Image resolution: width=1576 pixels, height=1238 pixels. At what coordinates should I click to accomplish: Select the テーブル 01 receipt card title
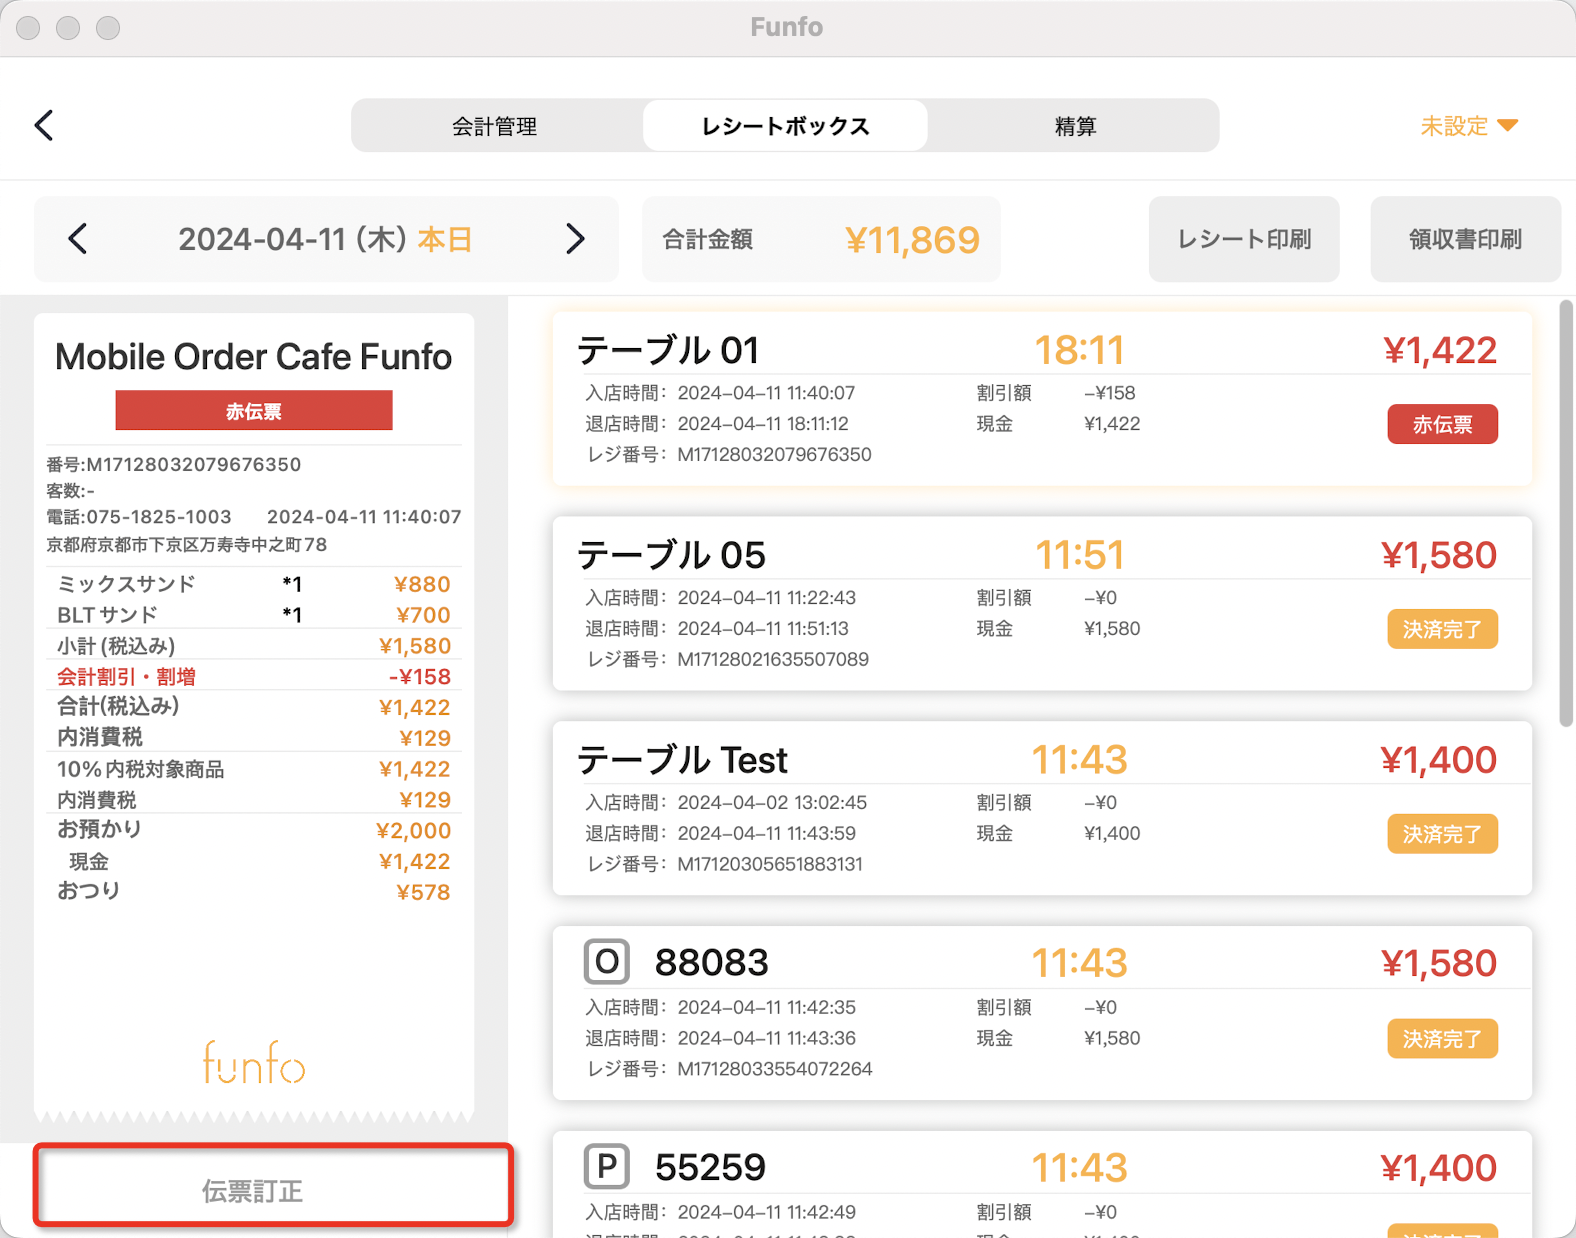(x=668, y=350)
